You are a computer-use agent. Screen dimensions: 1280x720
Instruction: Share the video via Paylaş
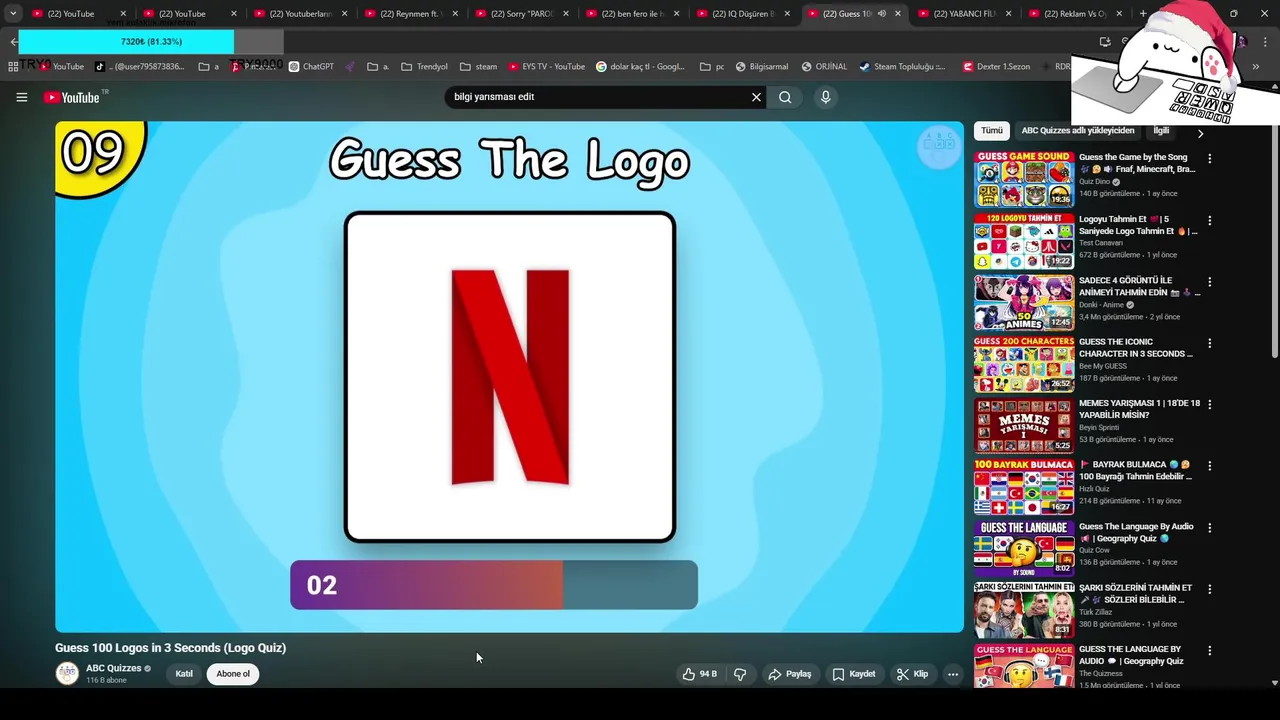coord(789,674)
